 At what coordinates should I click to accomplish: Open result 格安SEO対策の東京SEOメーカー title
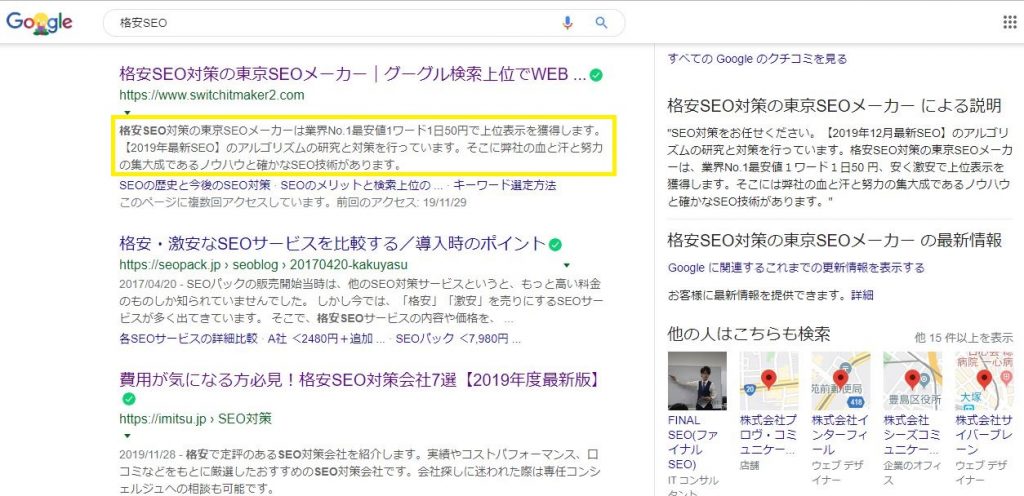tap(353, 74)
